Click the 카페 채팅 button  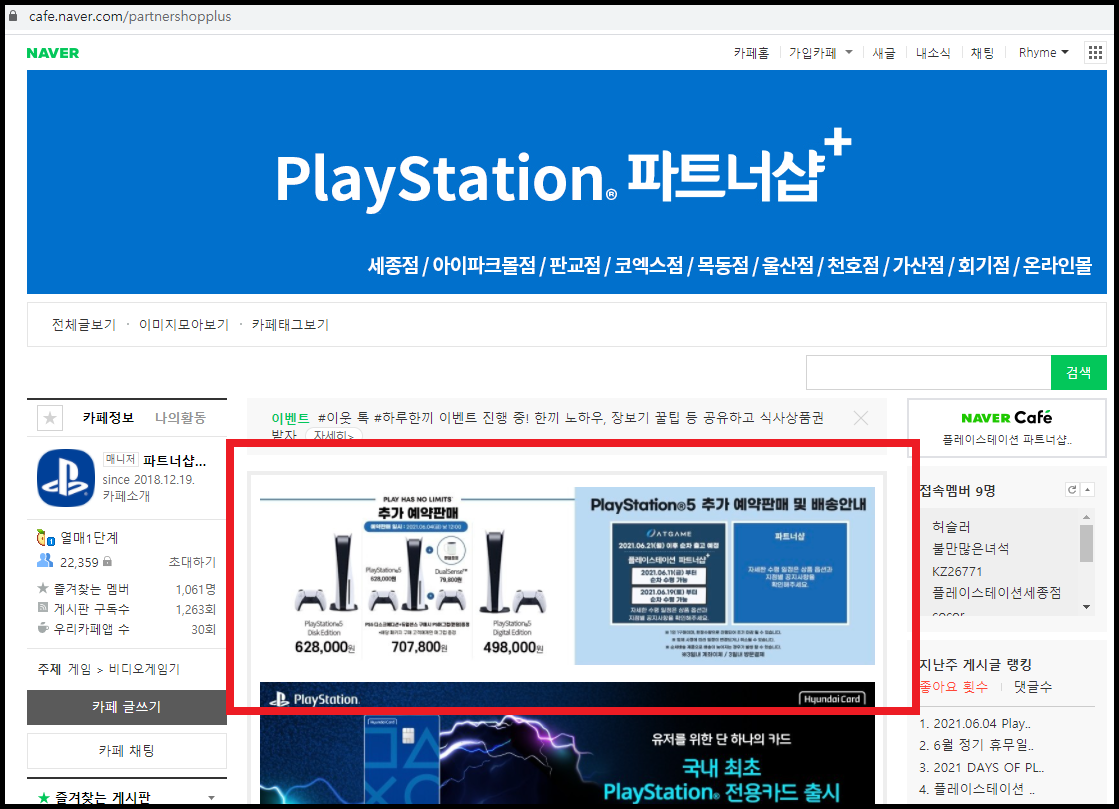click(126, 751)
